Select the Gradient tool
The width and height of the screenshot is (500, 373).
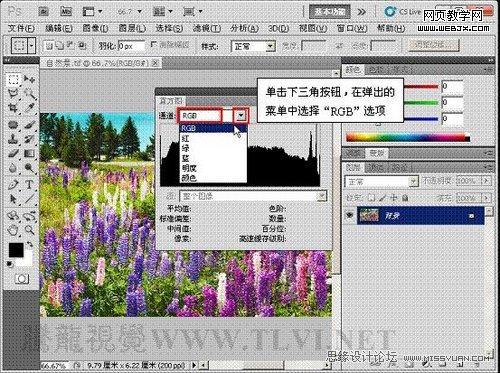click(x=29, y=153)
